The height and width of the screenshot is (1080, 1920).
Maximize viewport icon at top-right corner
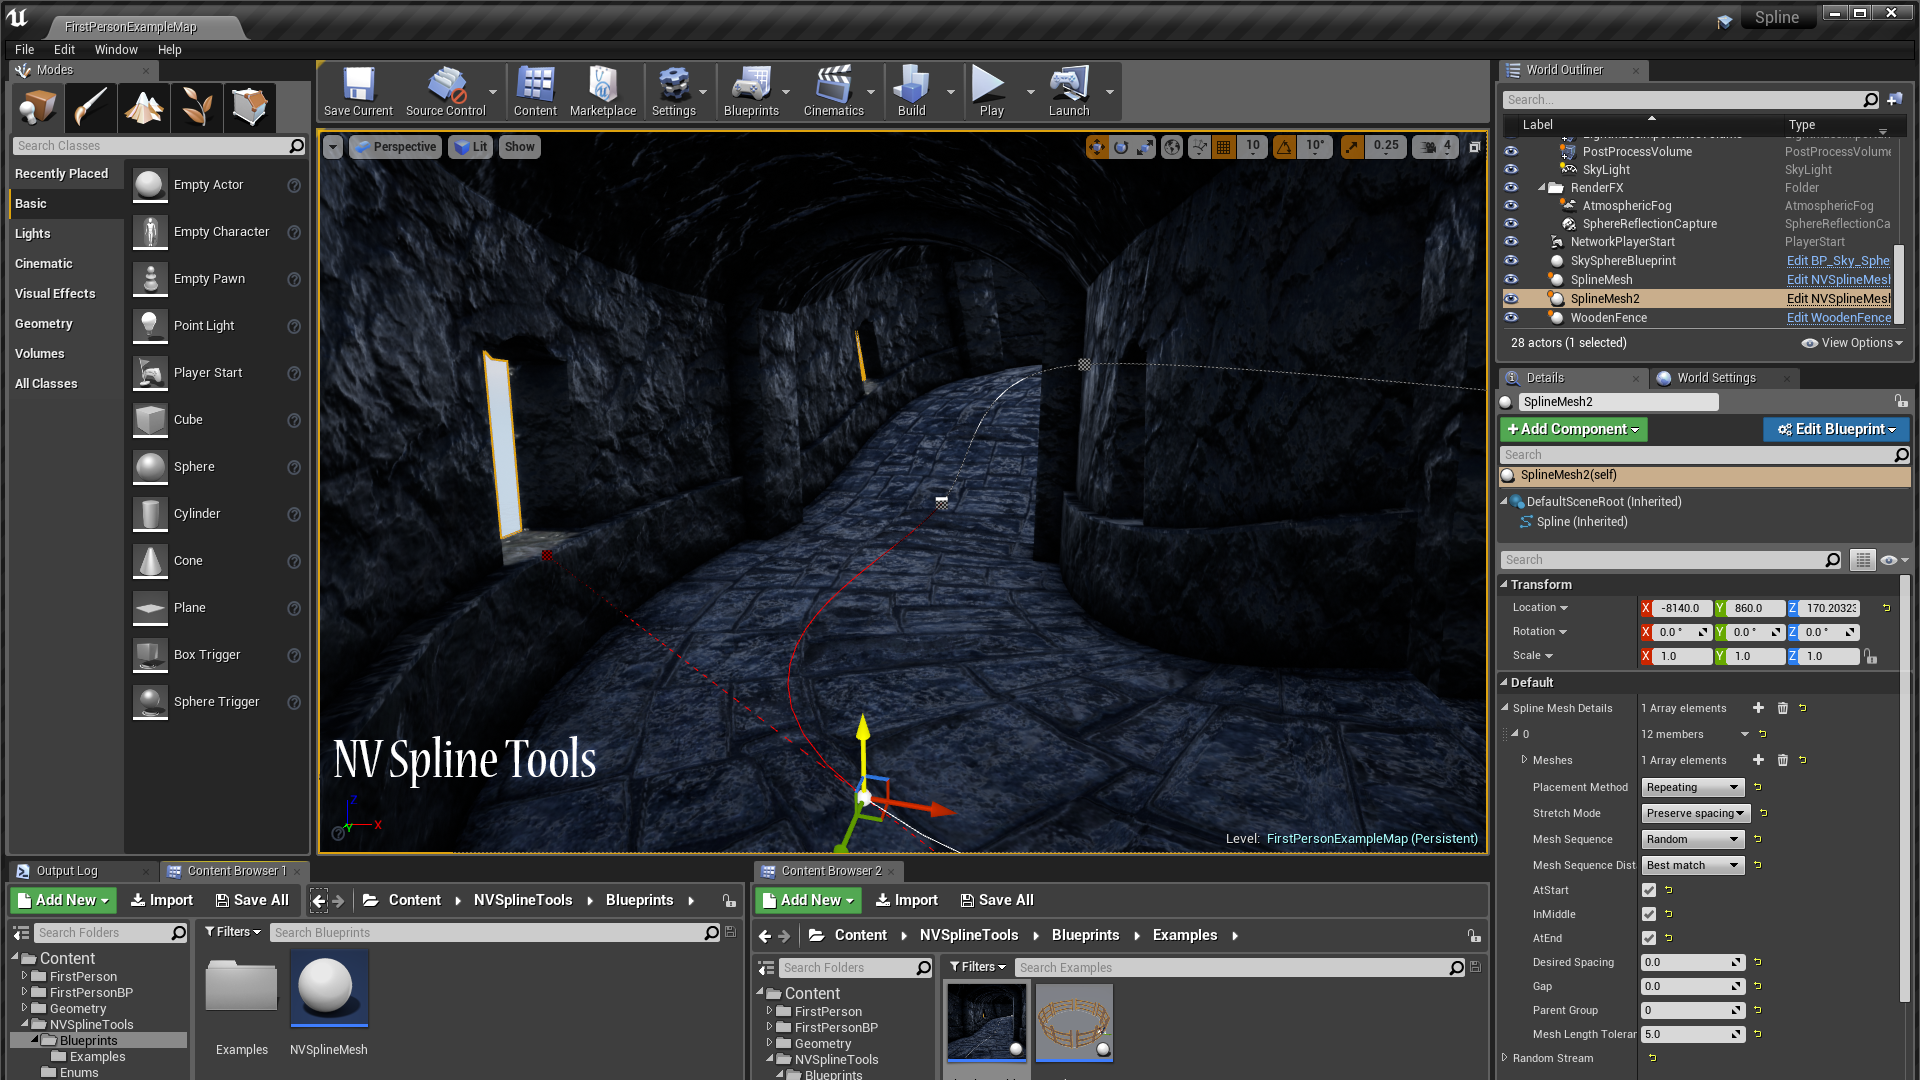click(x=1474, y=147)
